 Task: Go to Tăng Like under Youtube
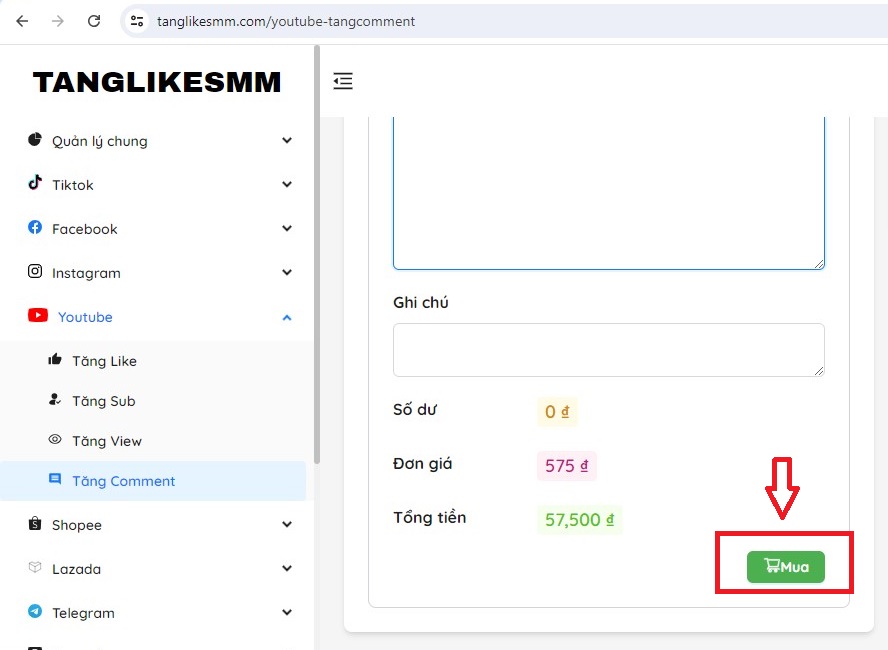pyautogui.click(x=153, y=361)
